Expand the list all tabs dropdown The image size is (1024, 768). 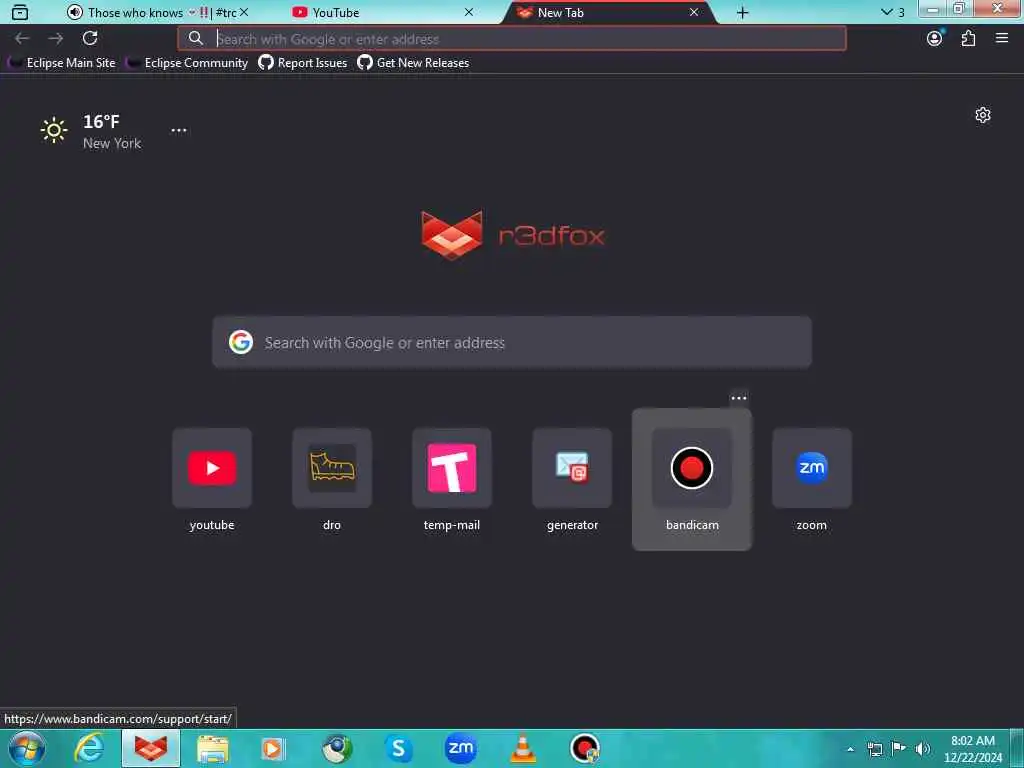tap(892, 12)
